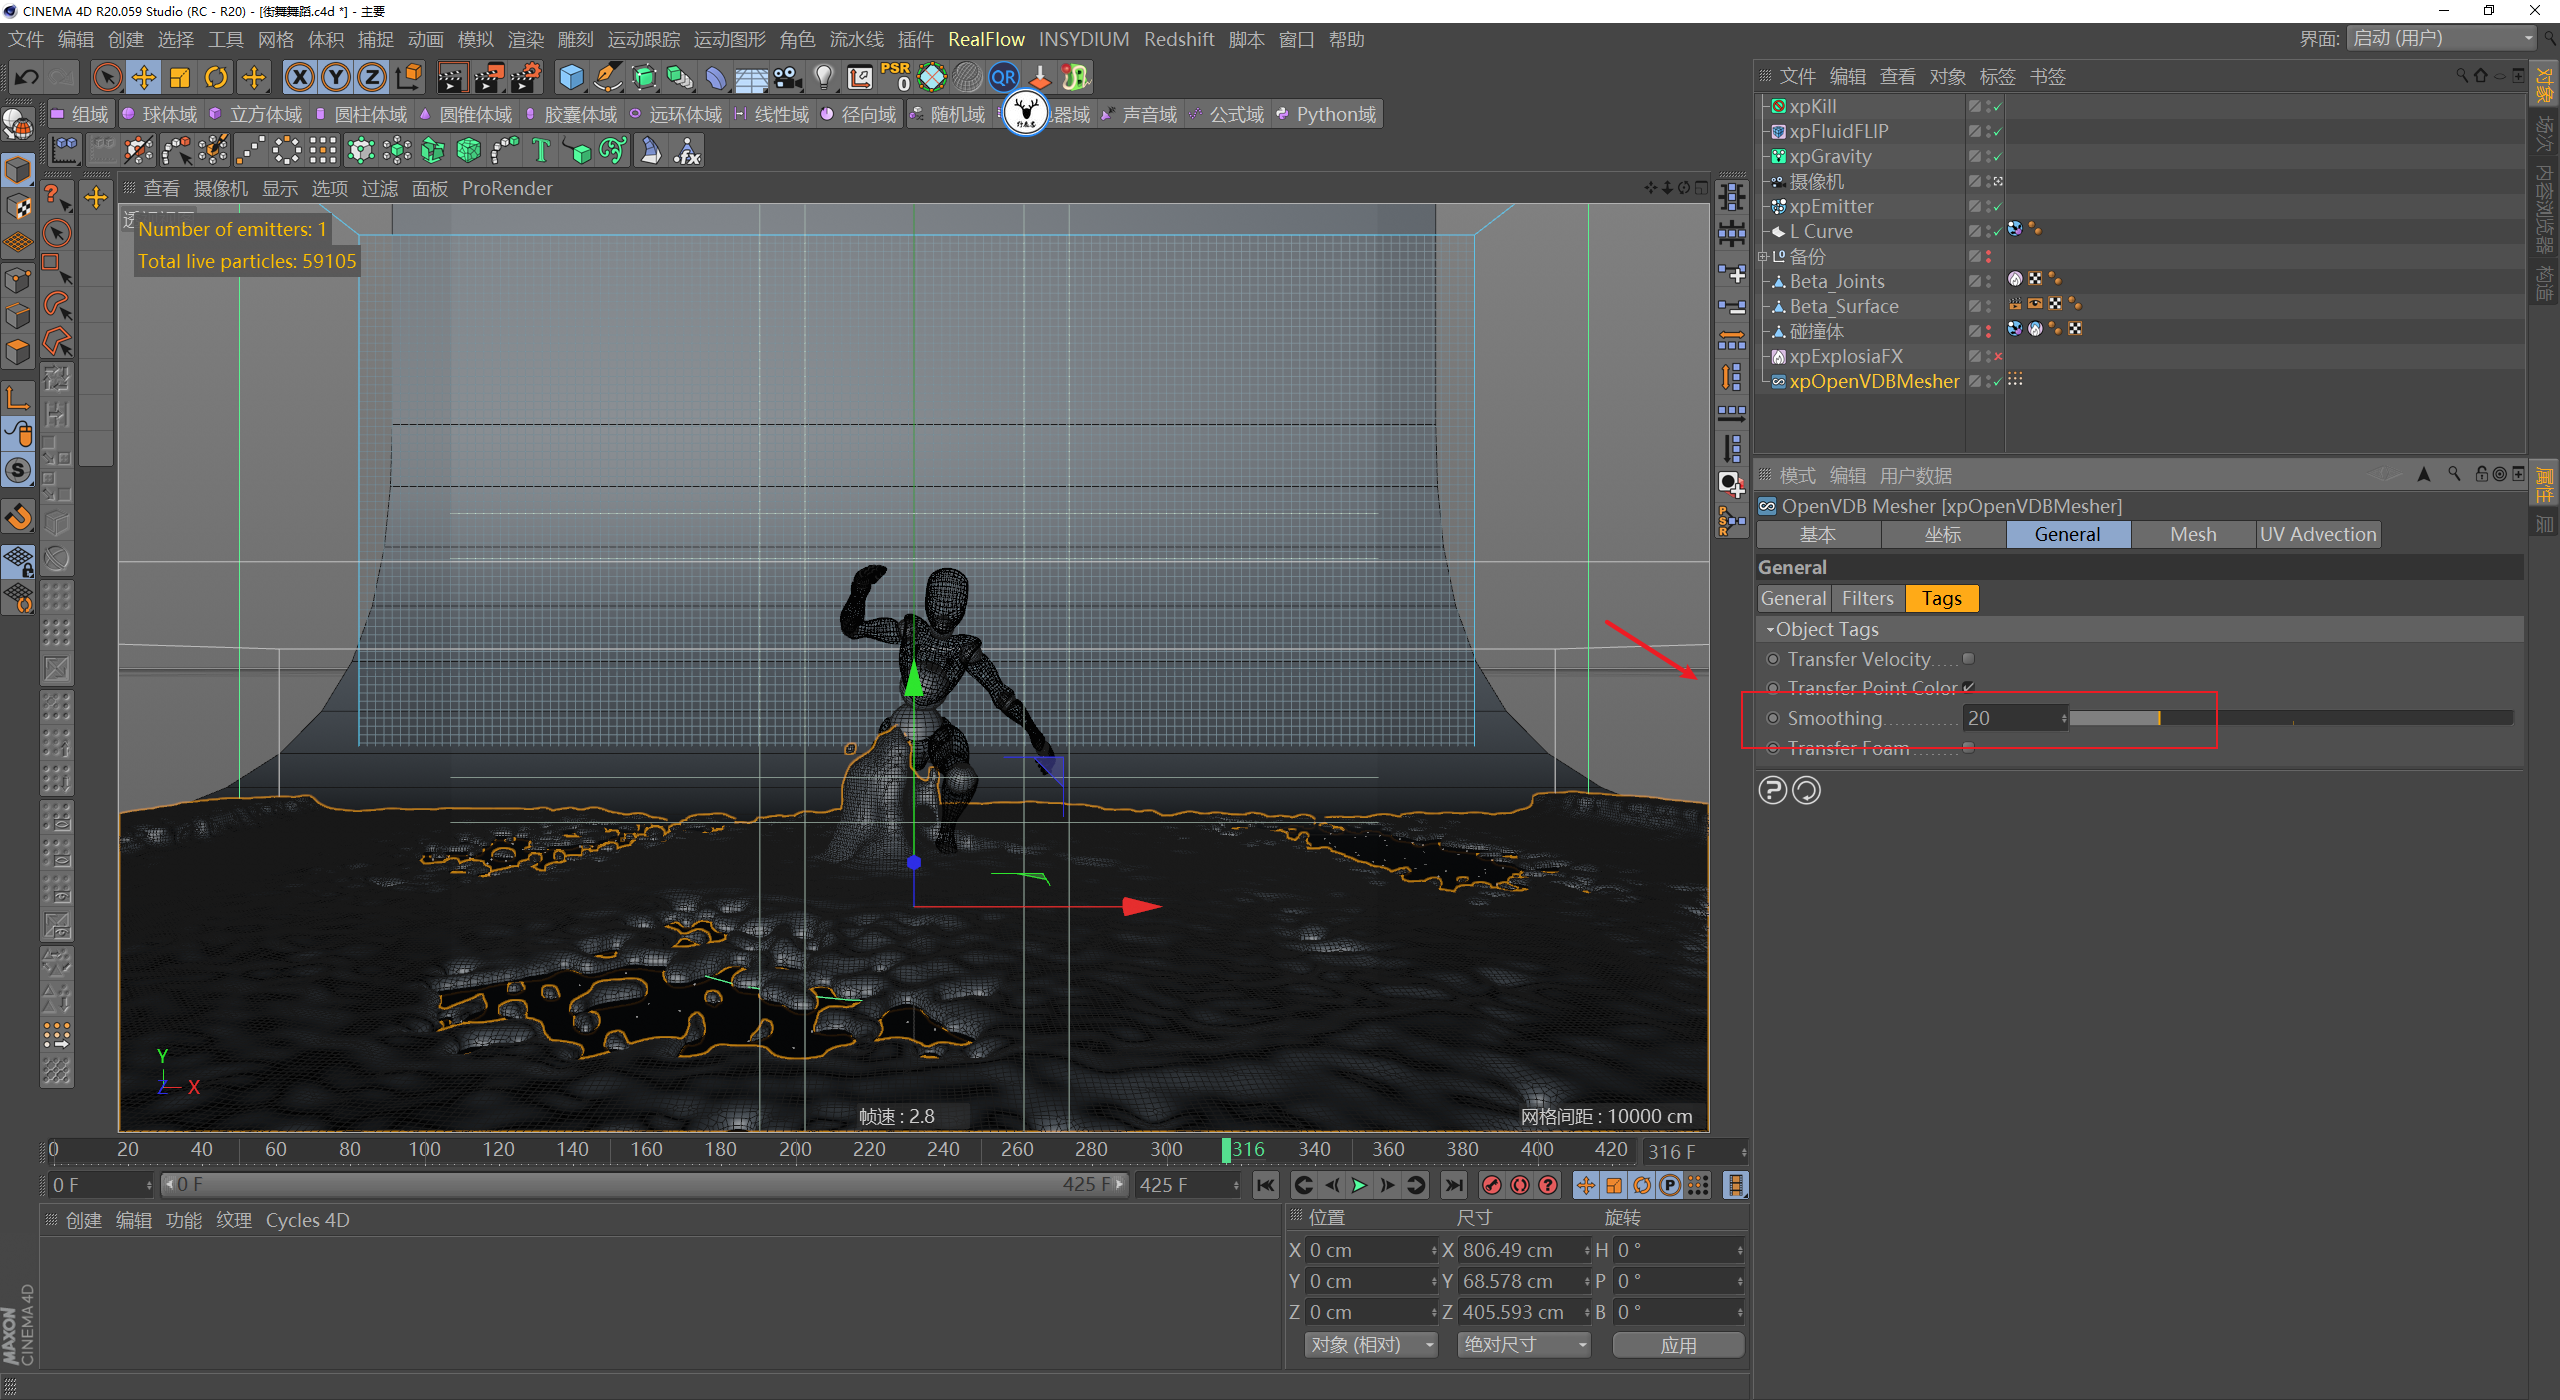Open the Render Settings clapper icon
The width and height of the screenshot is (2560, 1400).
[526, 77]
